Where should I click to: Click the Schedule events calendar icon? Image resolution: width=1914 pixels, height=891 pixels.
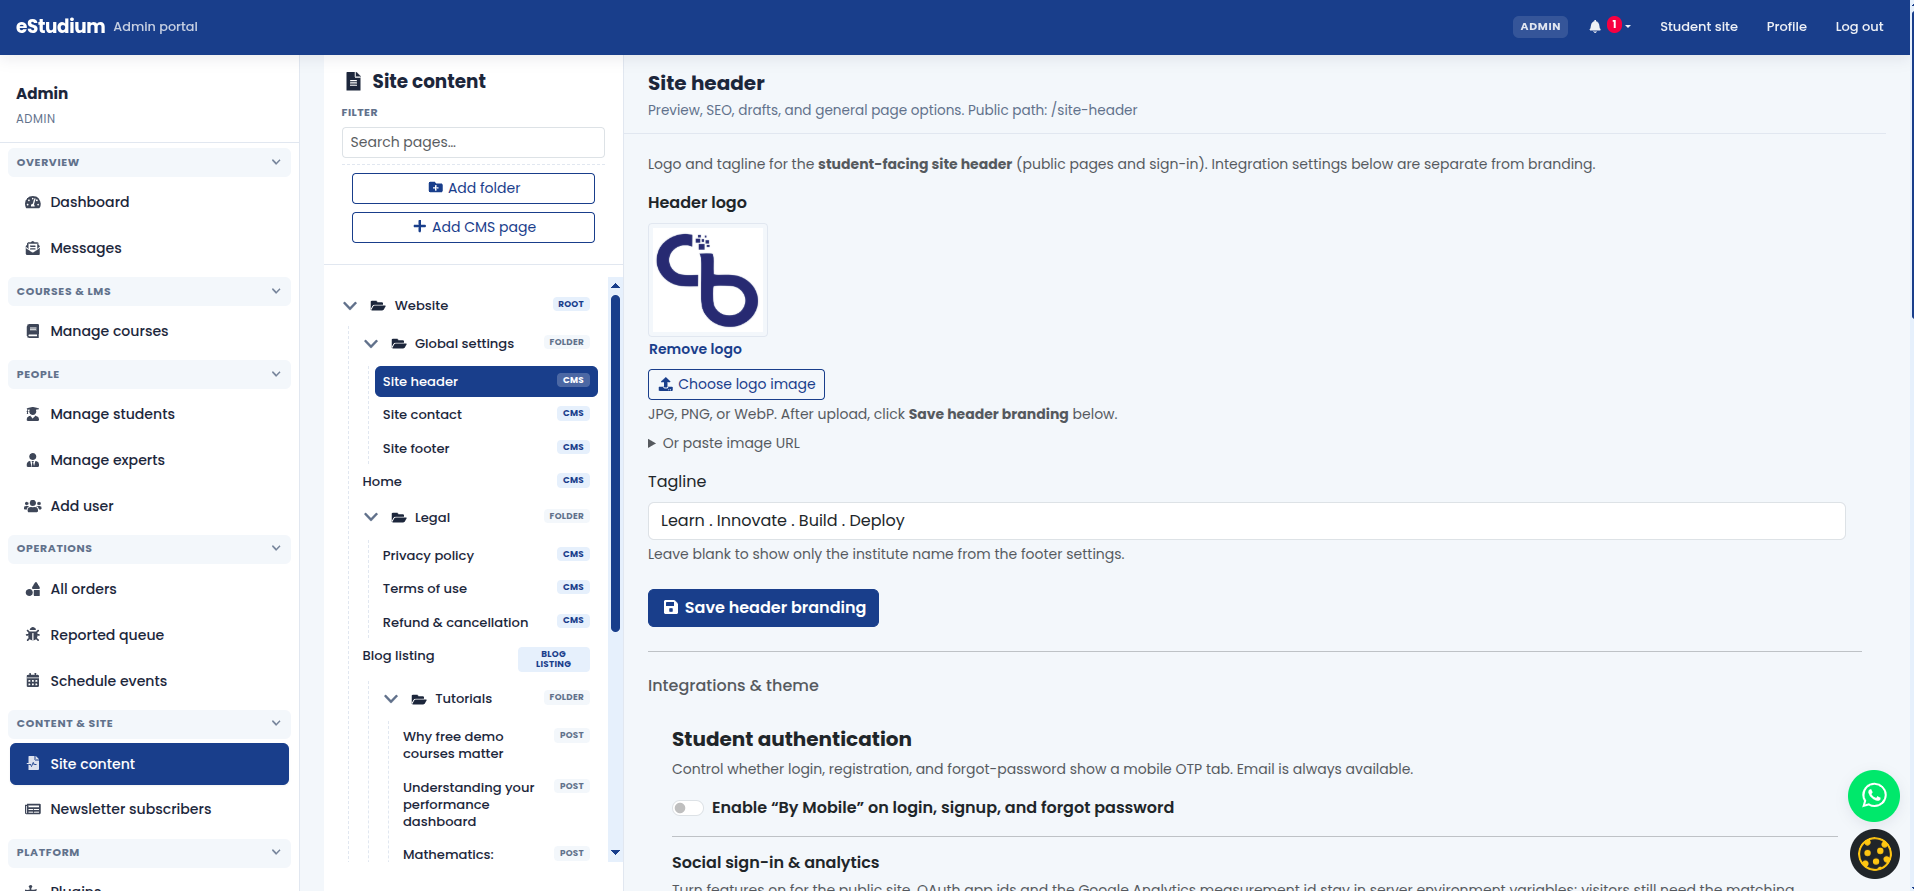32,681
